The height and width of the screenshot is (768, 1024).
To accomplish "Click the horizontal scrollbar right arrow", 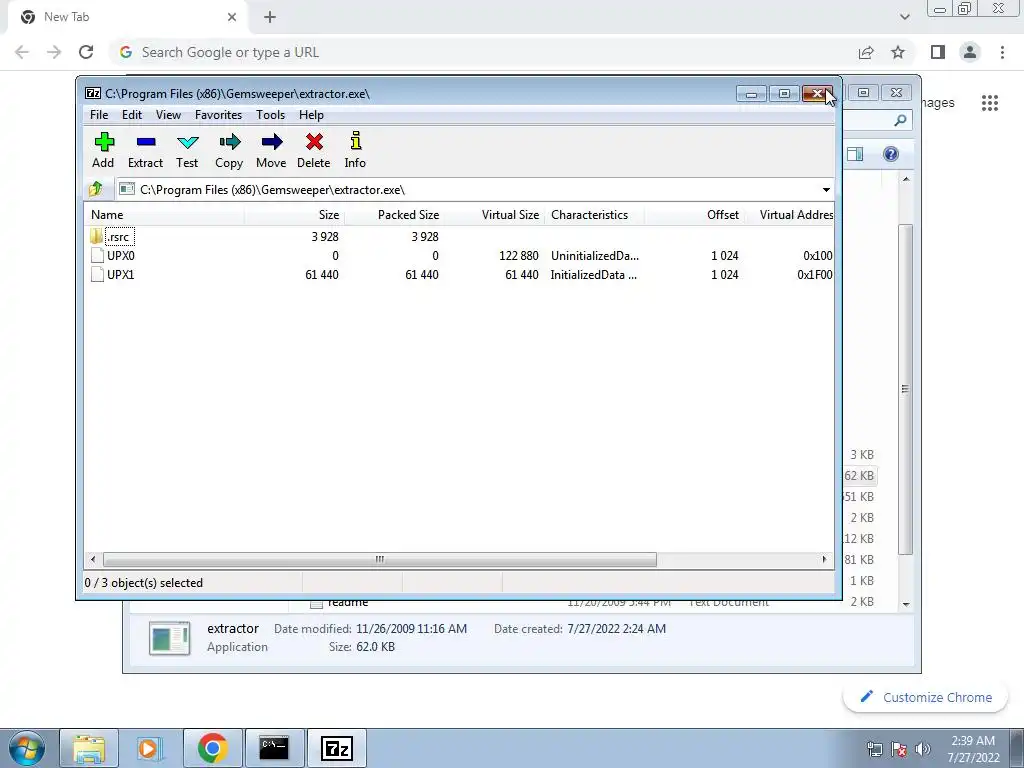I will pyautogui.click(x=824, y=560).
